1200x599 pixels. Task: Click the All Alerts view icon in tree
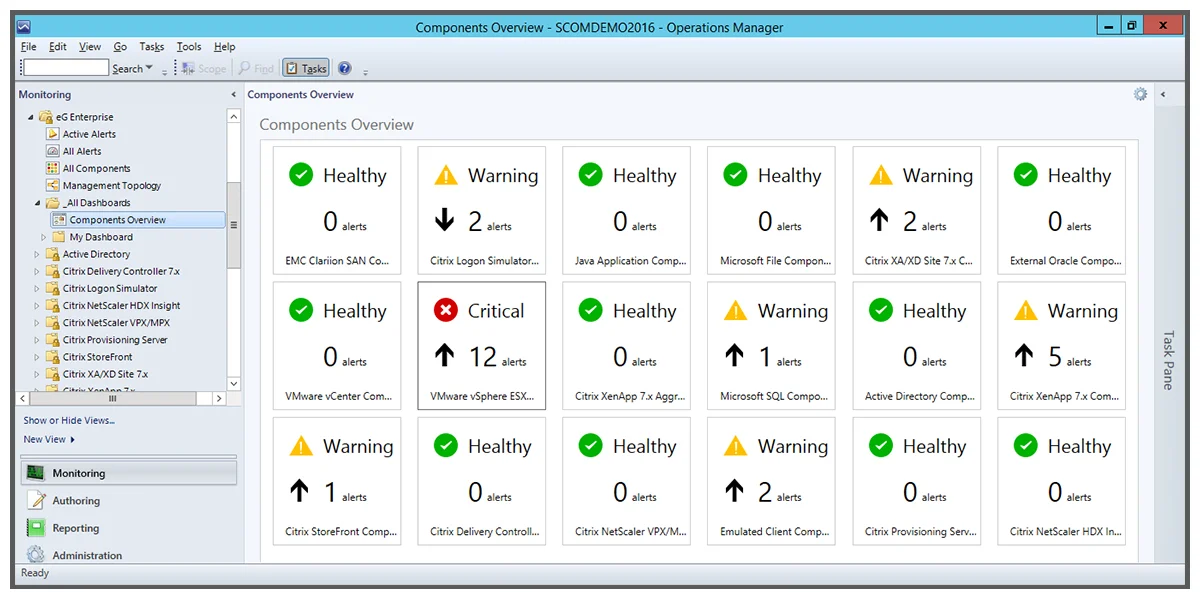click(54, 151)
